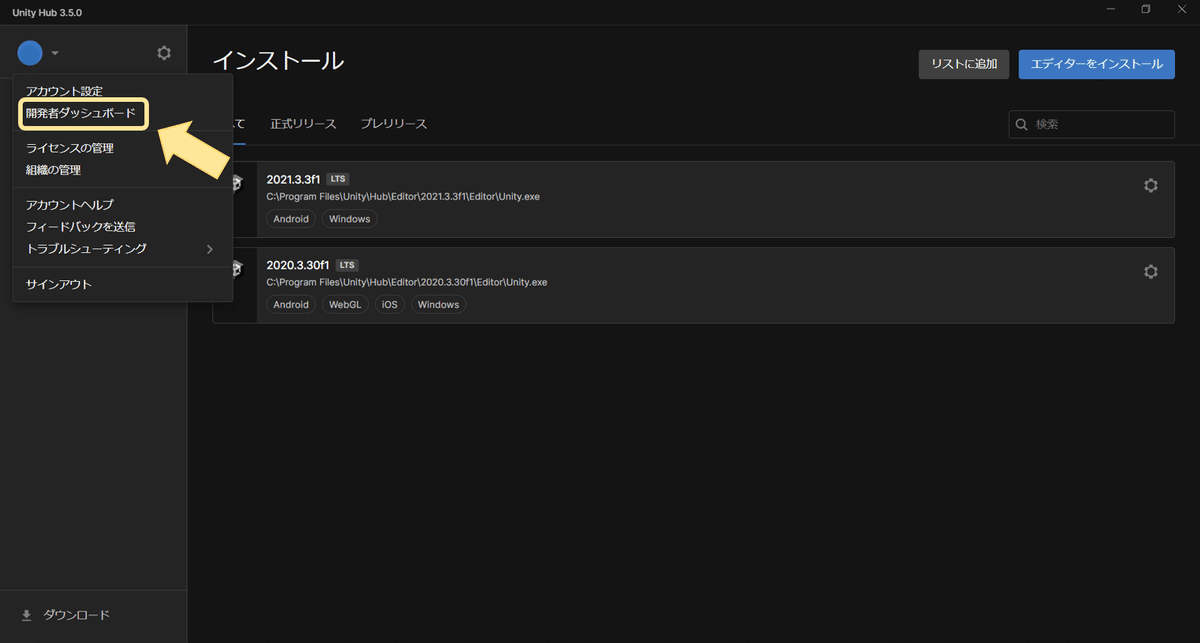Click the インストール page heading
1200x643 pixels.
pos(278,60)
